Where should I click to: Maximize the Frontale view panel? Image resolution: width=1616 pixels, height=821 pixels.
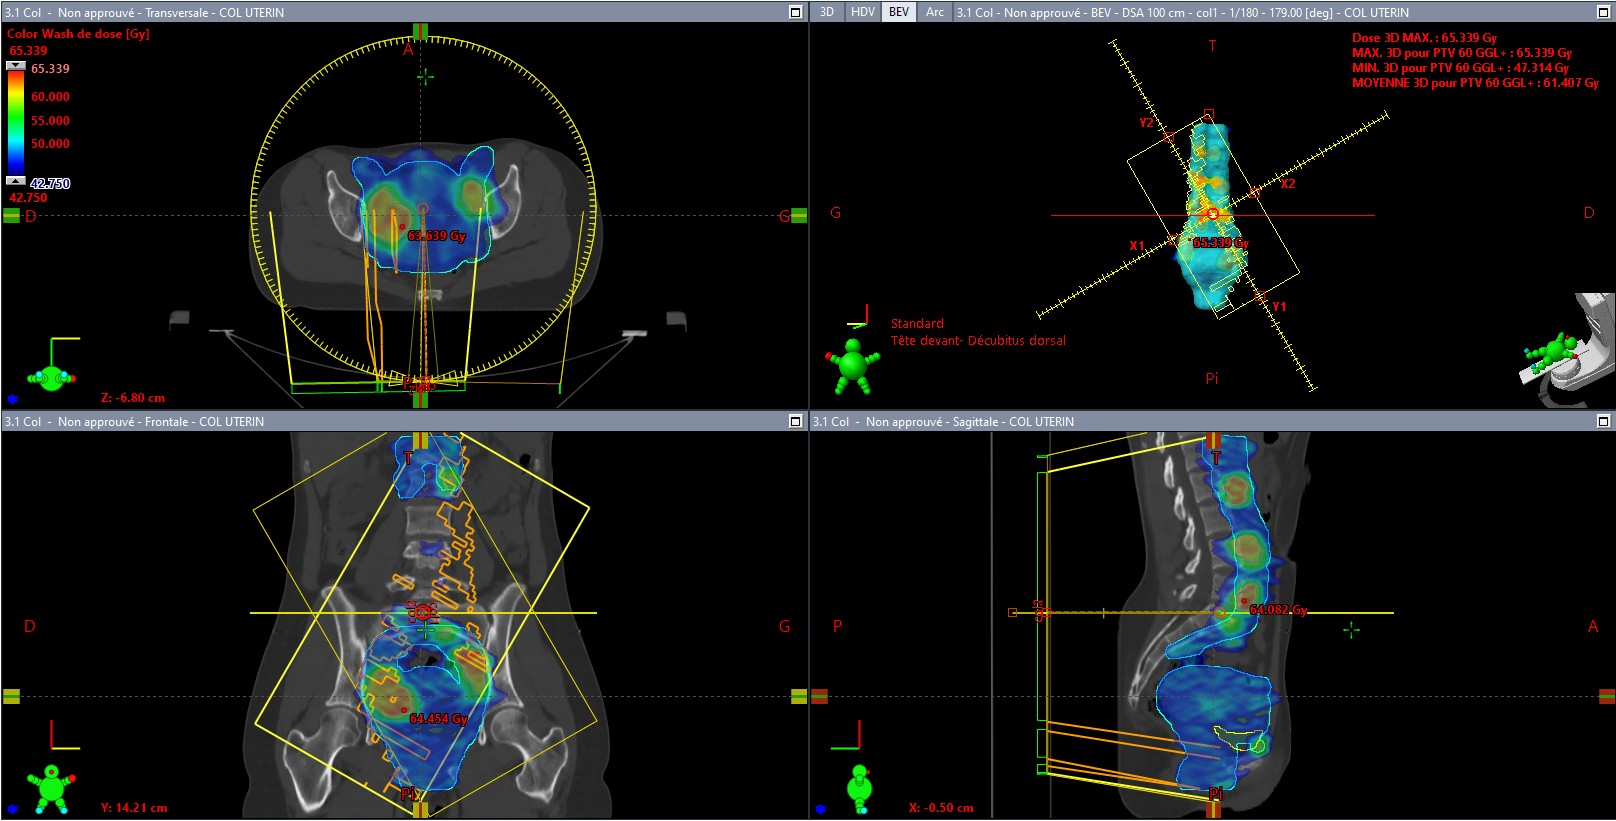(796, 421)
